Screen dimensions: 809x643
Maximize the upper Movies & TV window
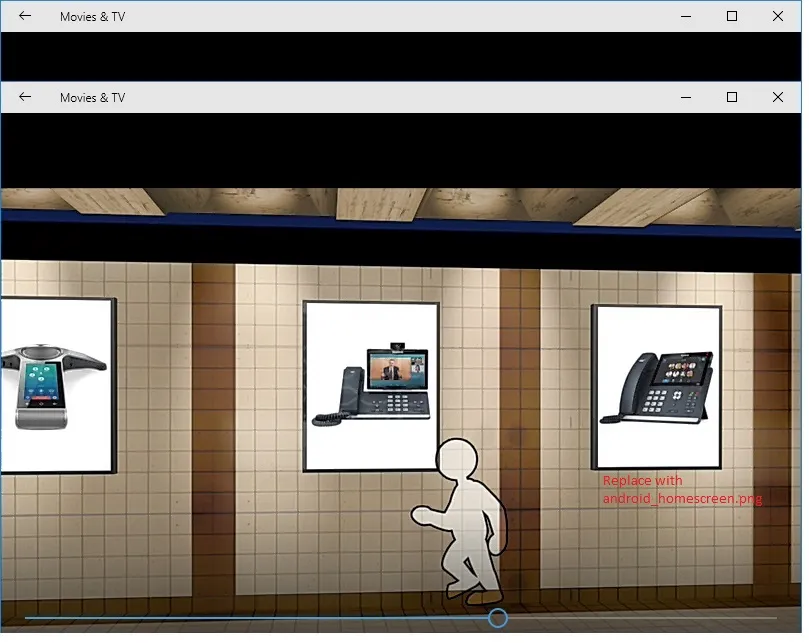732,16
